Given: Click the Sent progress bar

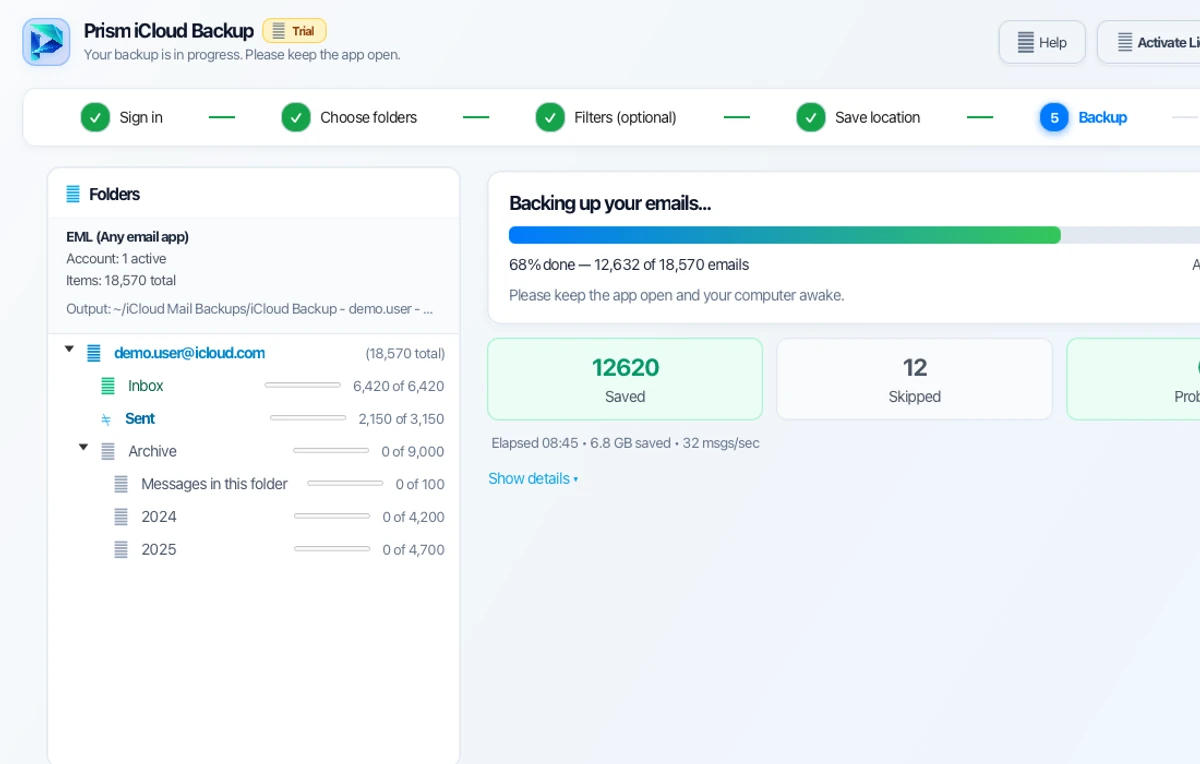Looking at the screenshot, I should tap(308, 418).
